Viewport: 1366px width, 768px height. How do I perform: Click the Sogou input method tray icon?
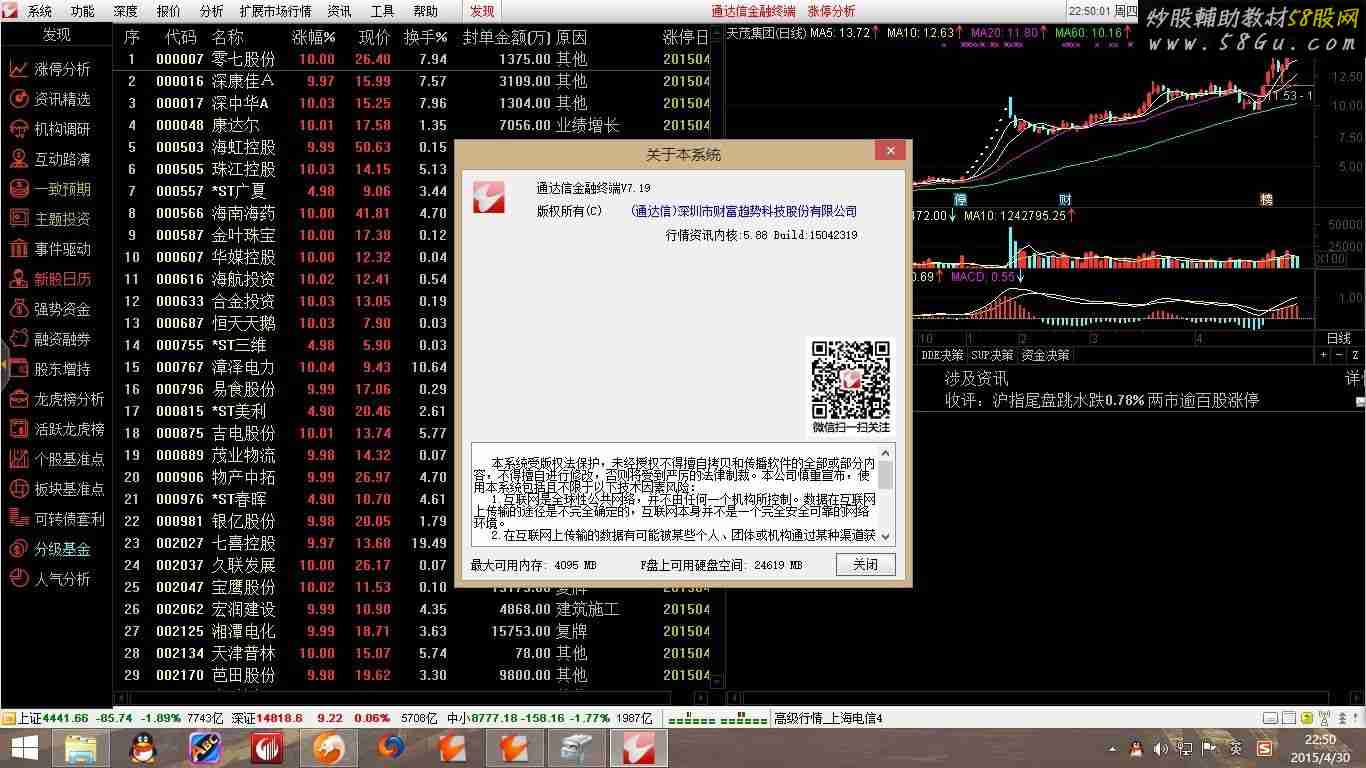(1264, 748)
